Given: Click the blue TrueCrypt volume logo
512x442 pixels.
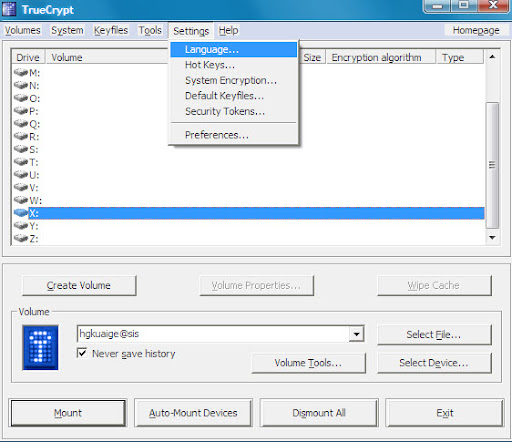Looking at the screenshot, I should click(x=40, y=347).
